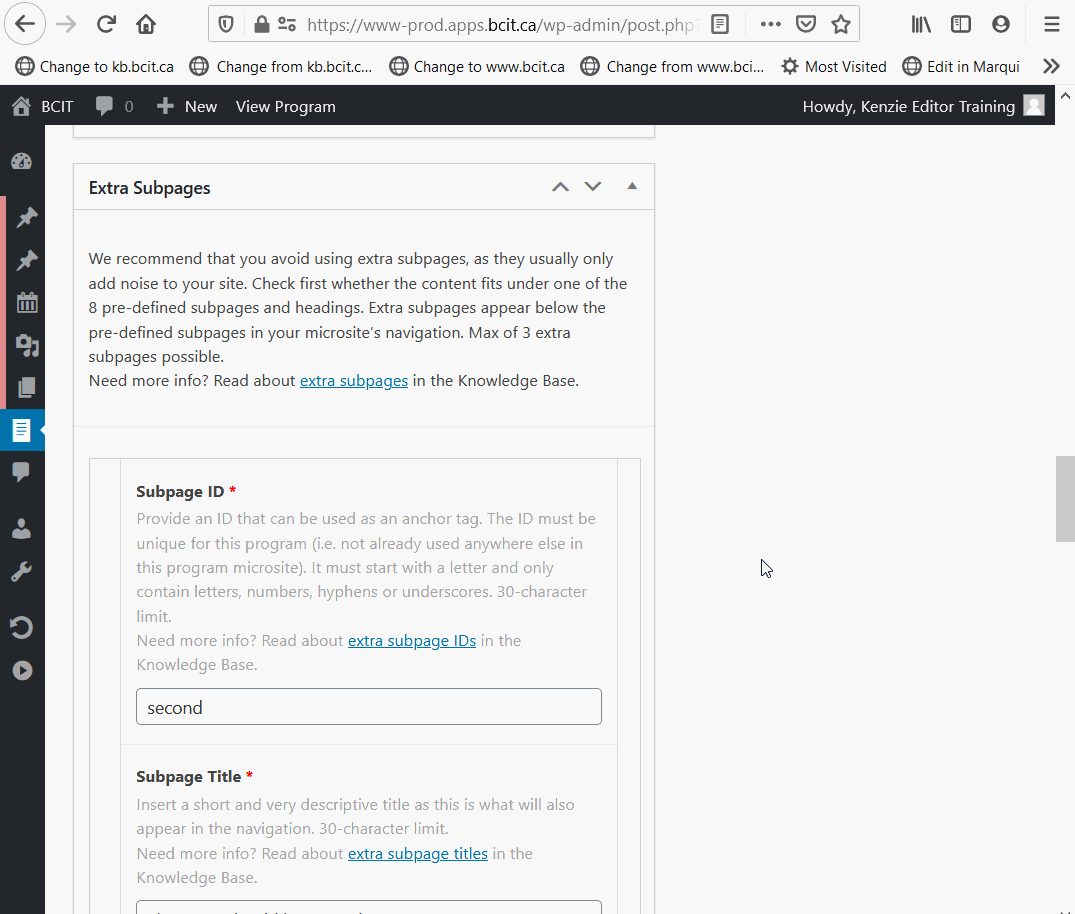Follow the extra subpage titles link
The height and width of the screenshot is (914, 1075).
417,853
